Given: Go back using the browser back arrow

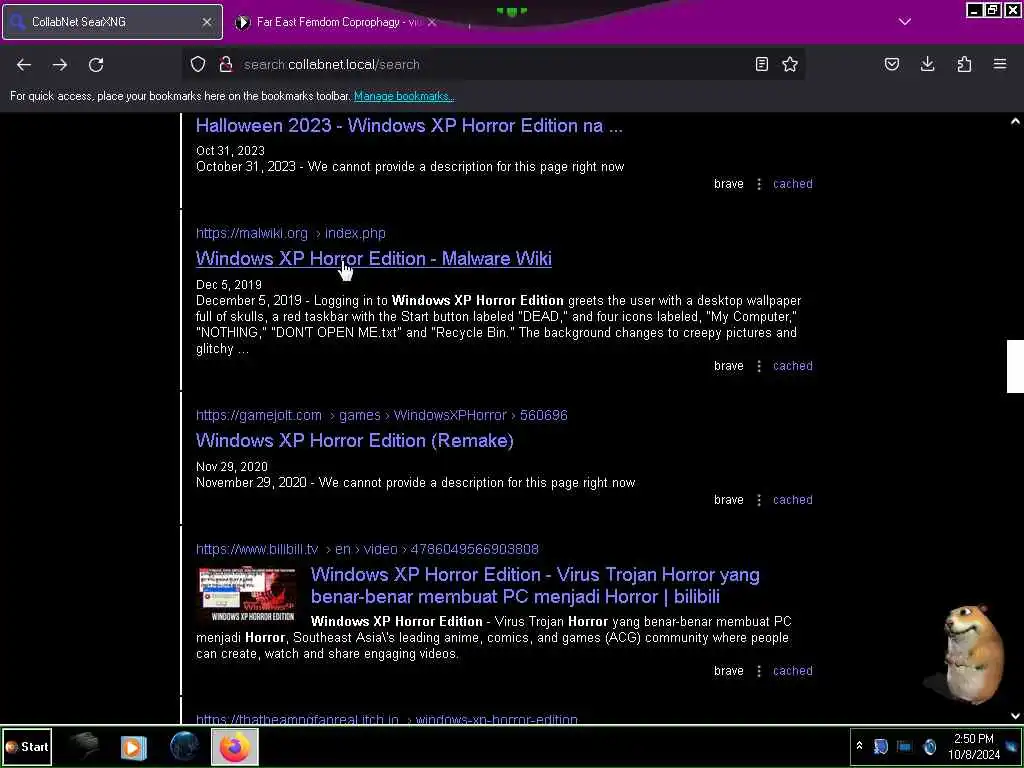Looking at the screenshot, I should pos(24,65).
